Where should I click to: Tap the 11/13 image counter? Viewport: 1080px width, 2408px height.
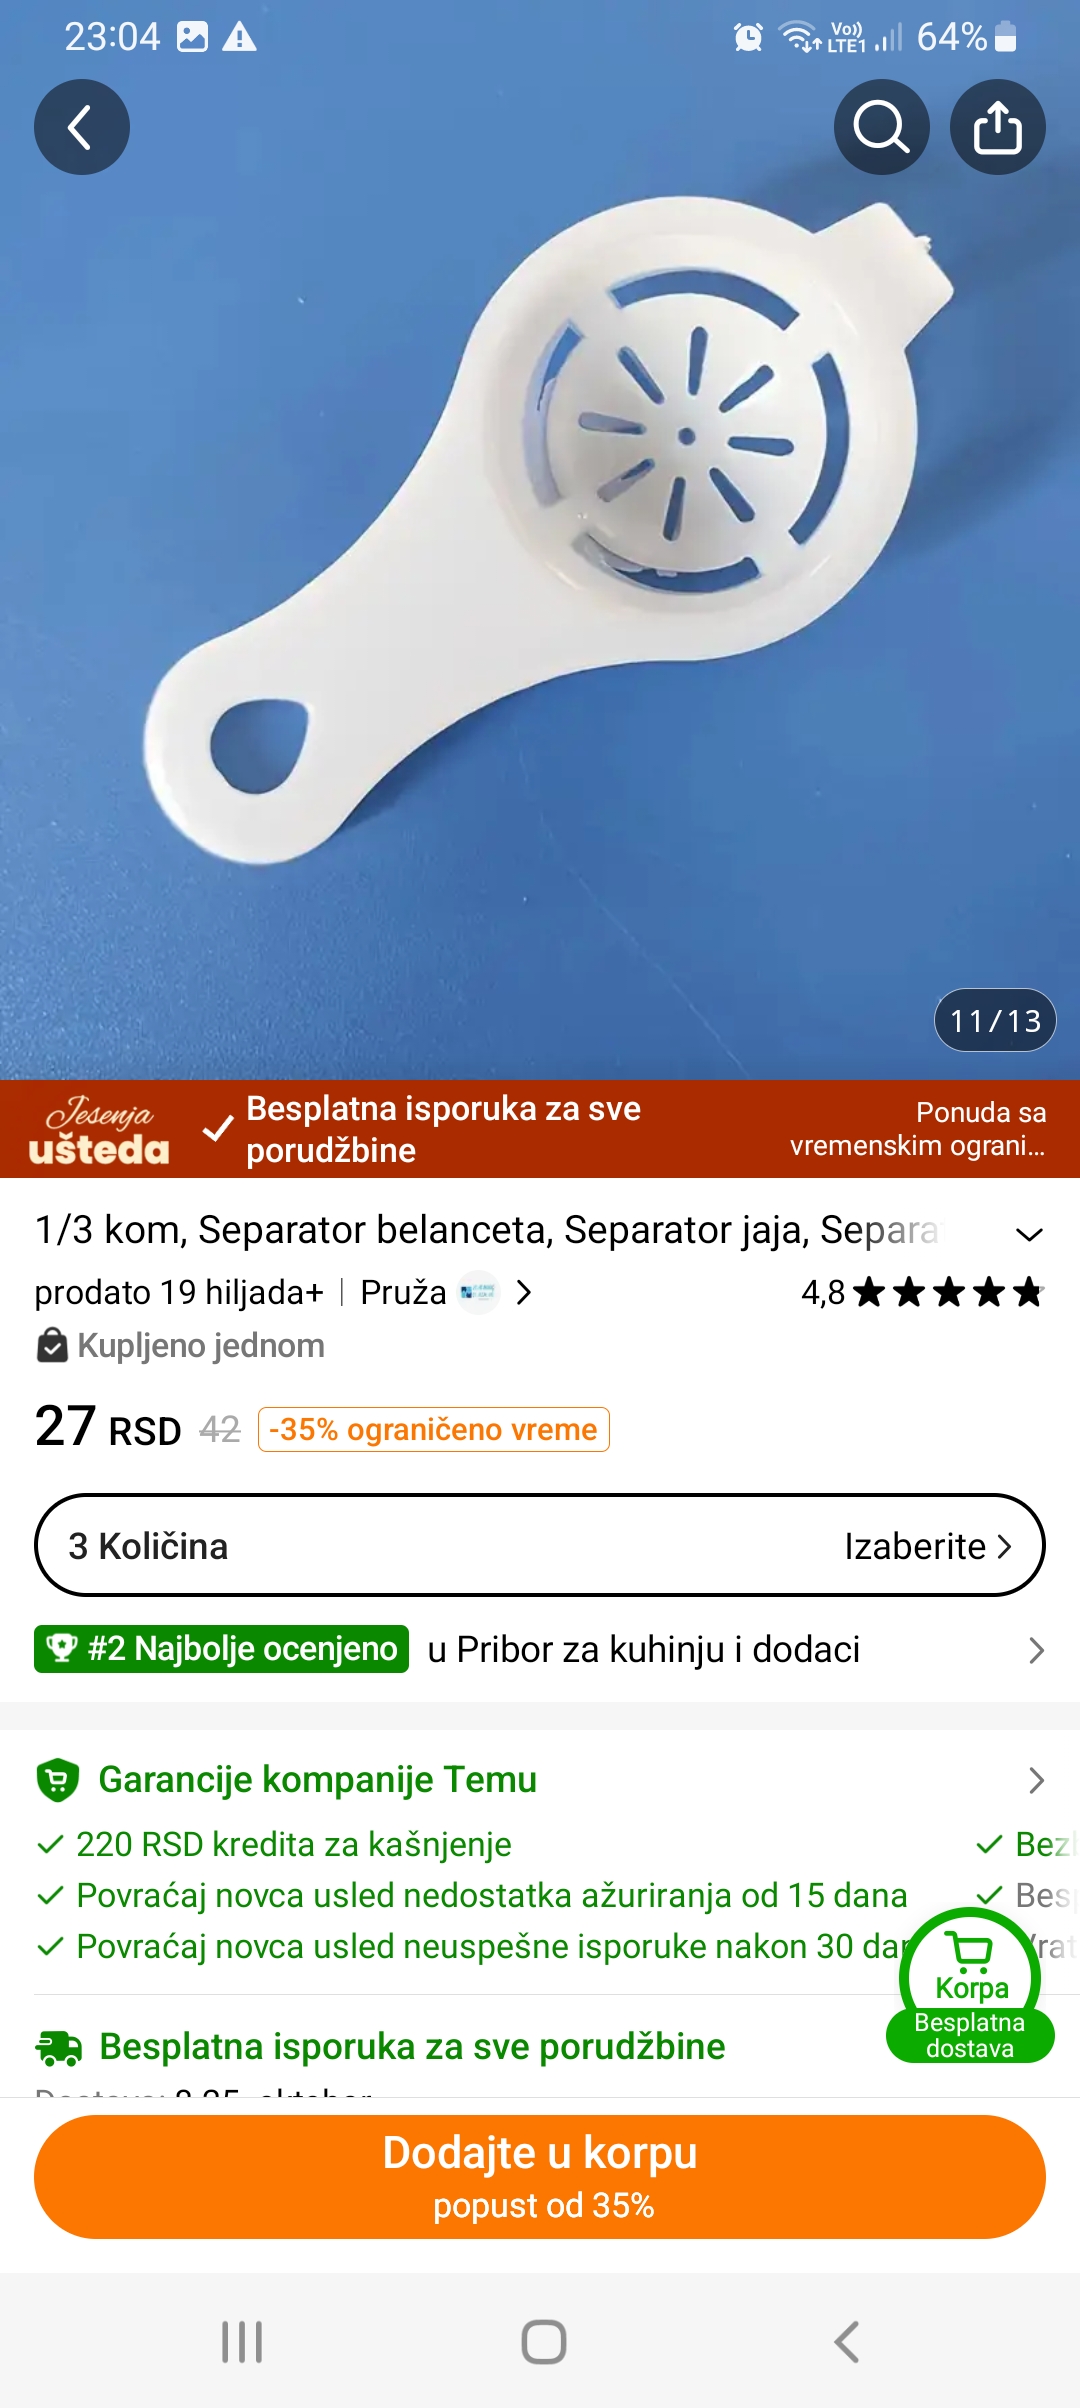[995, 1020]
